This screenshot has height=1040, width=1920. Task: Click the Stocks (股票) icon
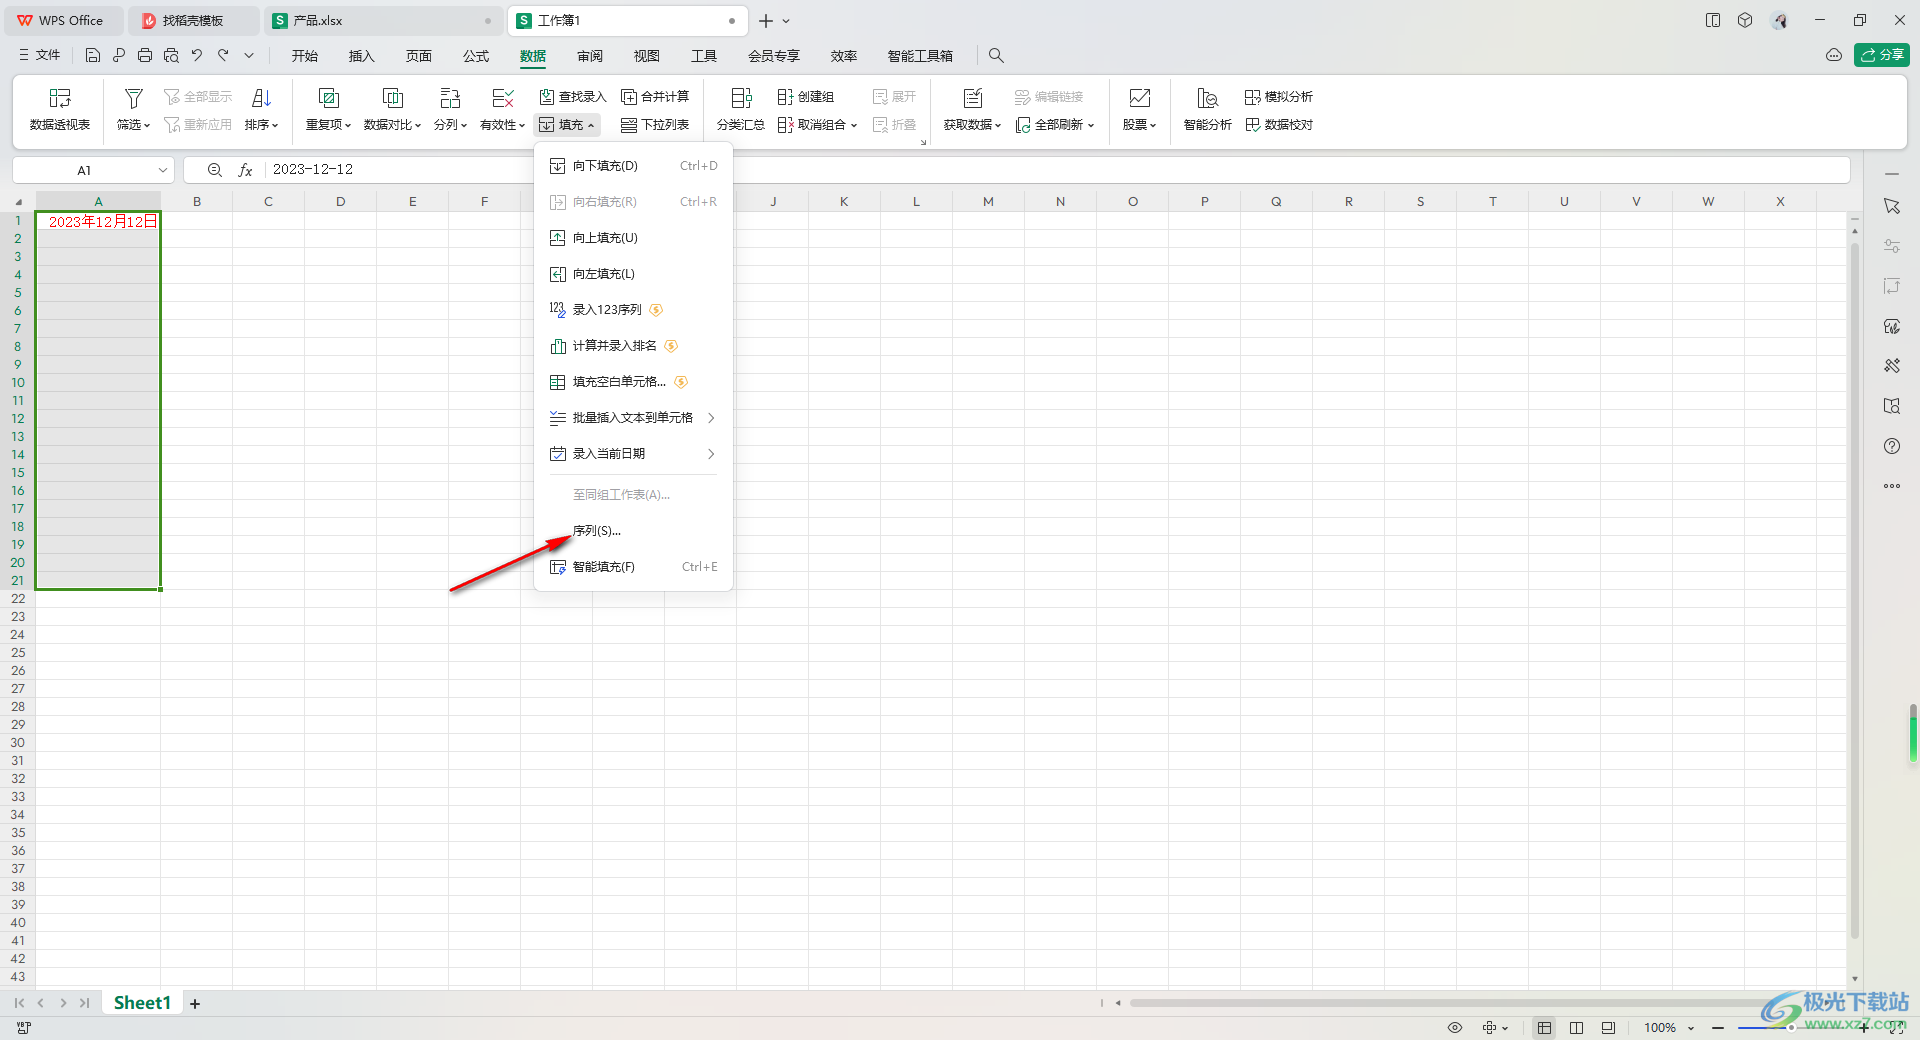point(1139,98)
